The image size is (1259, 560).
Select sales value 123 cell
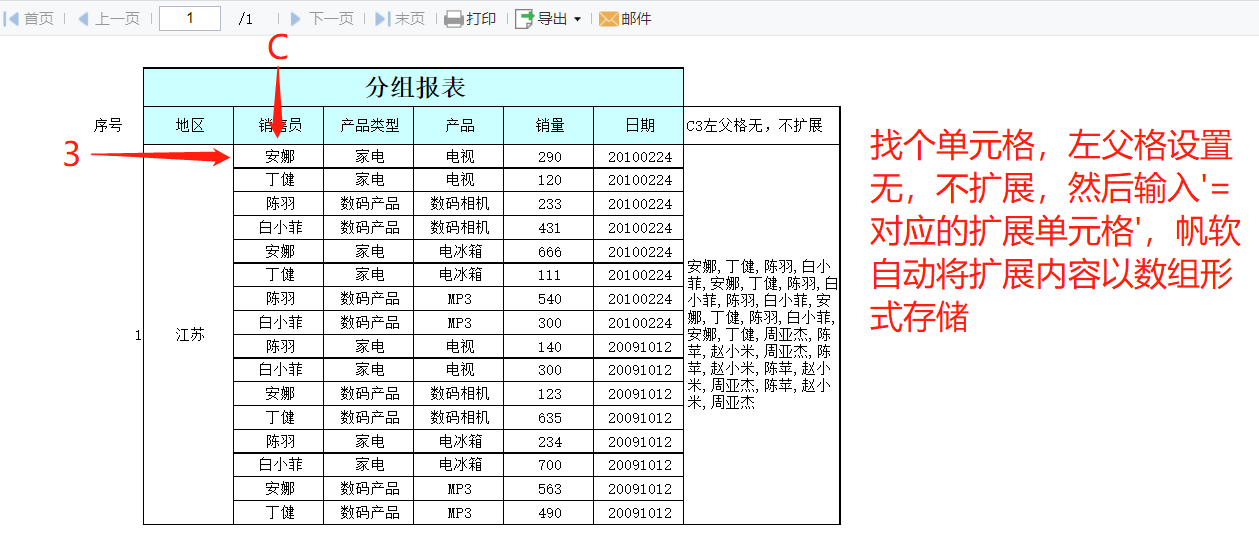(x=549, y=394)
